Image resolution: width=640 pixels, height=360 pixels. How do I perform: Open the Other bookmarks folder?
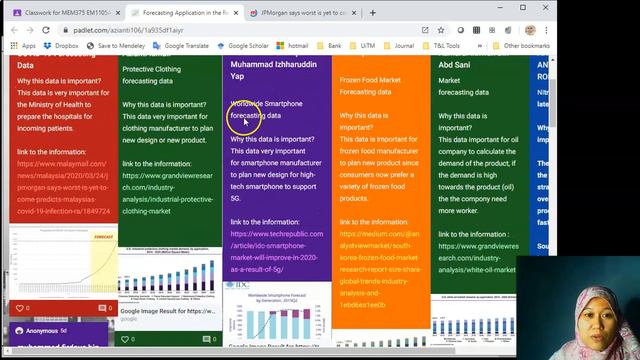point(521,46)
